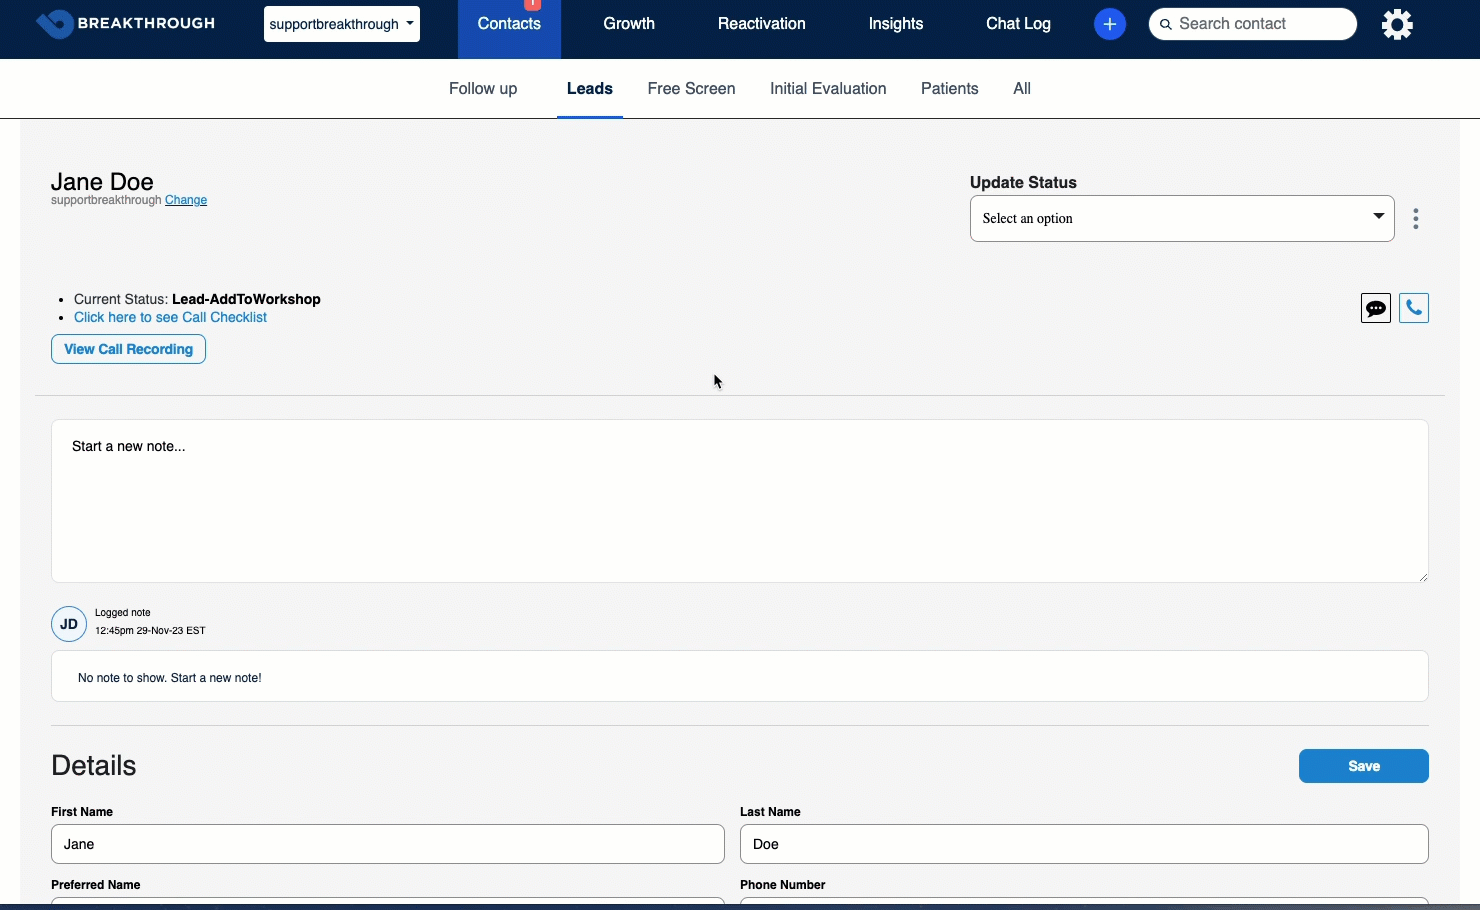The image size is (1480, 910).
Task: Click the Jane Doe contact name heading
Action: coord(102,181)
